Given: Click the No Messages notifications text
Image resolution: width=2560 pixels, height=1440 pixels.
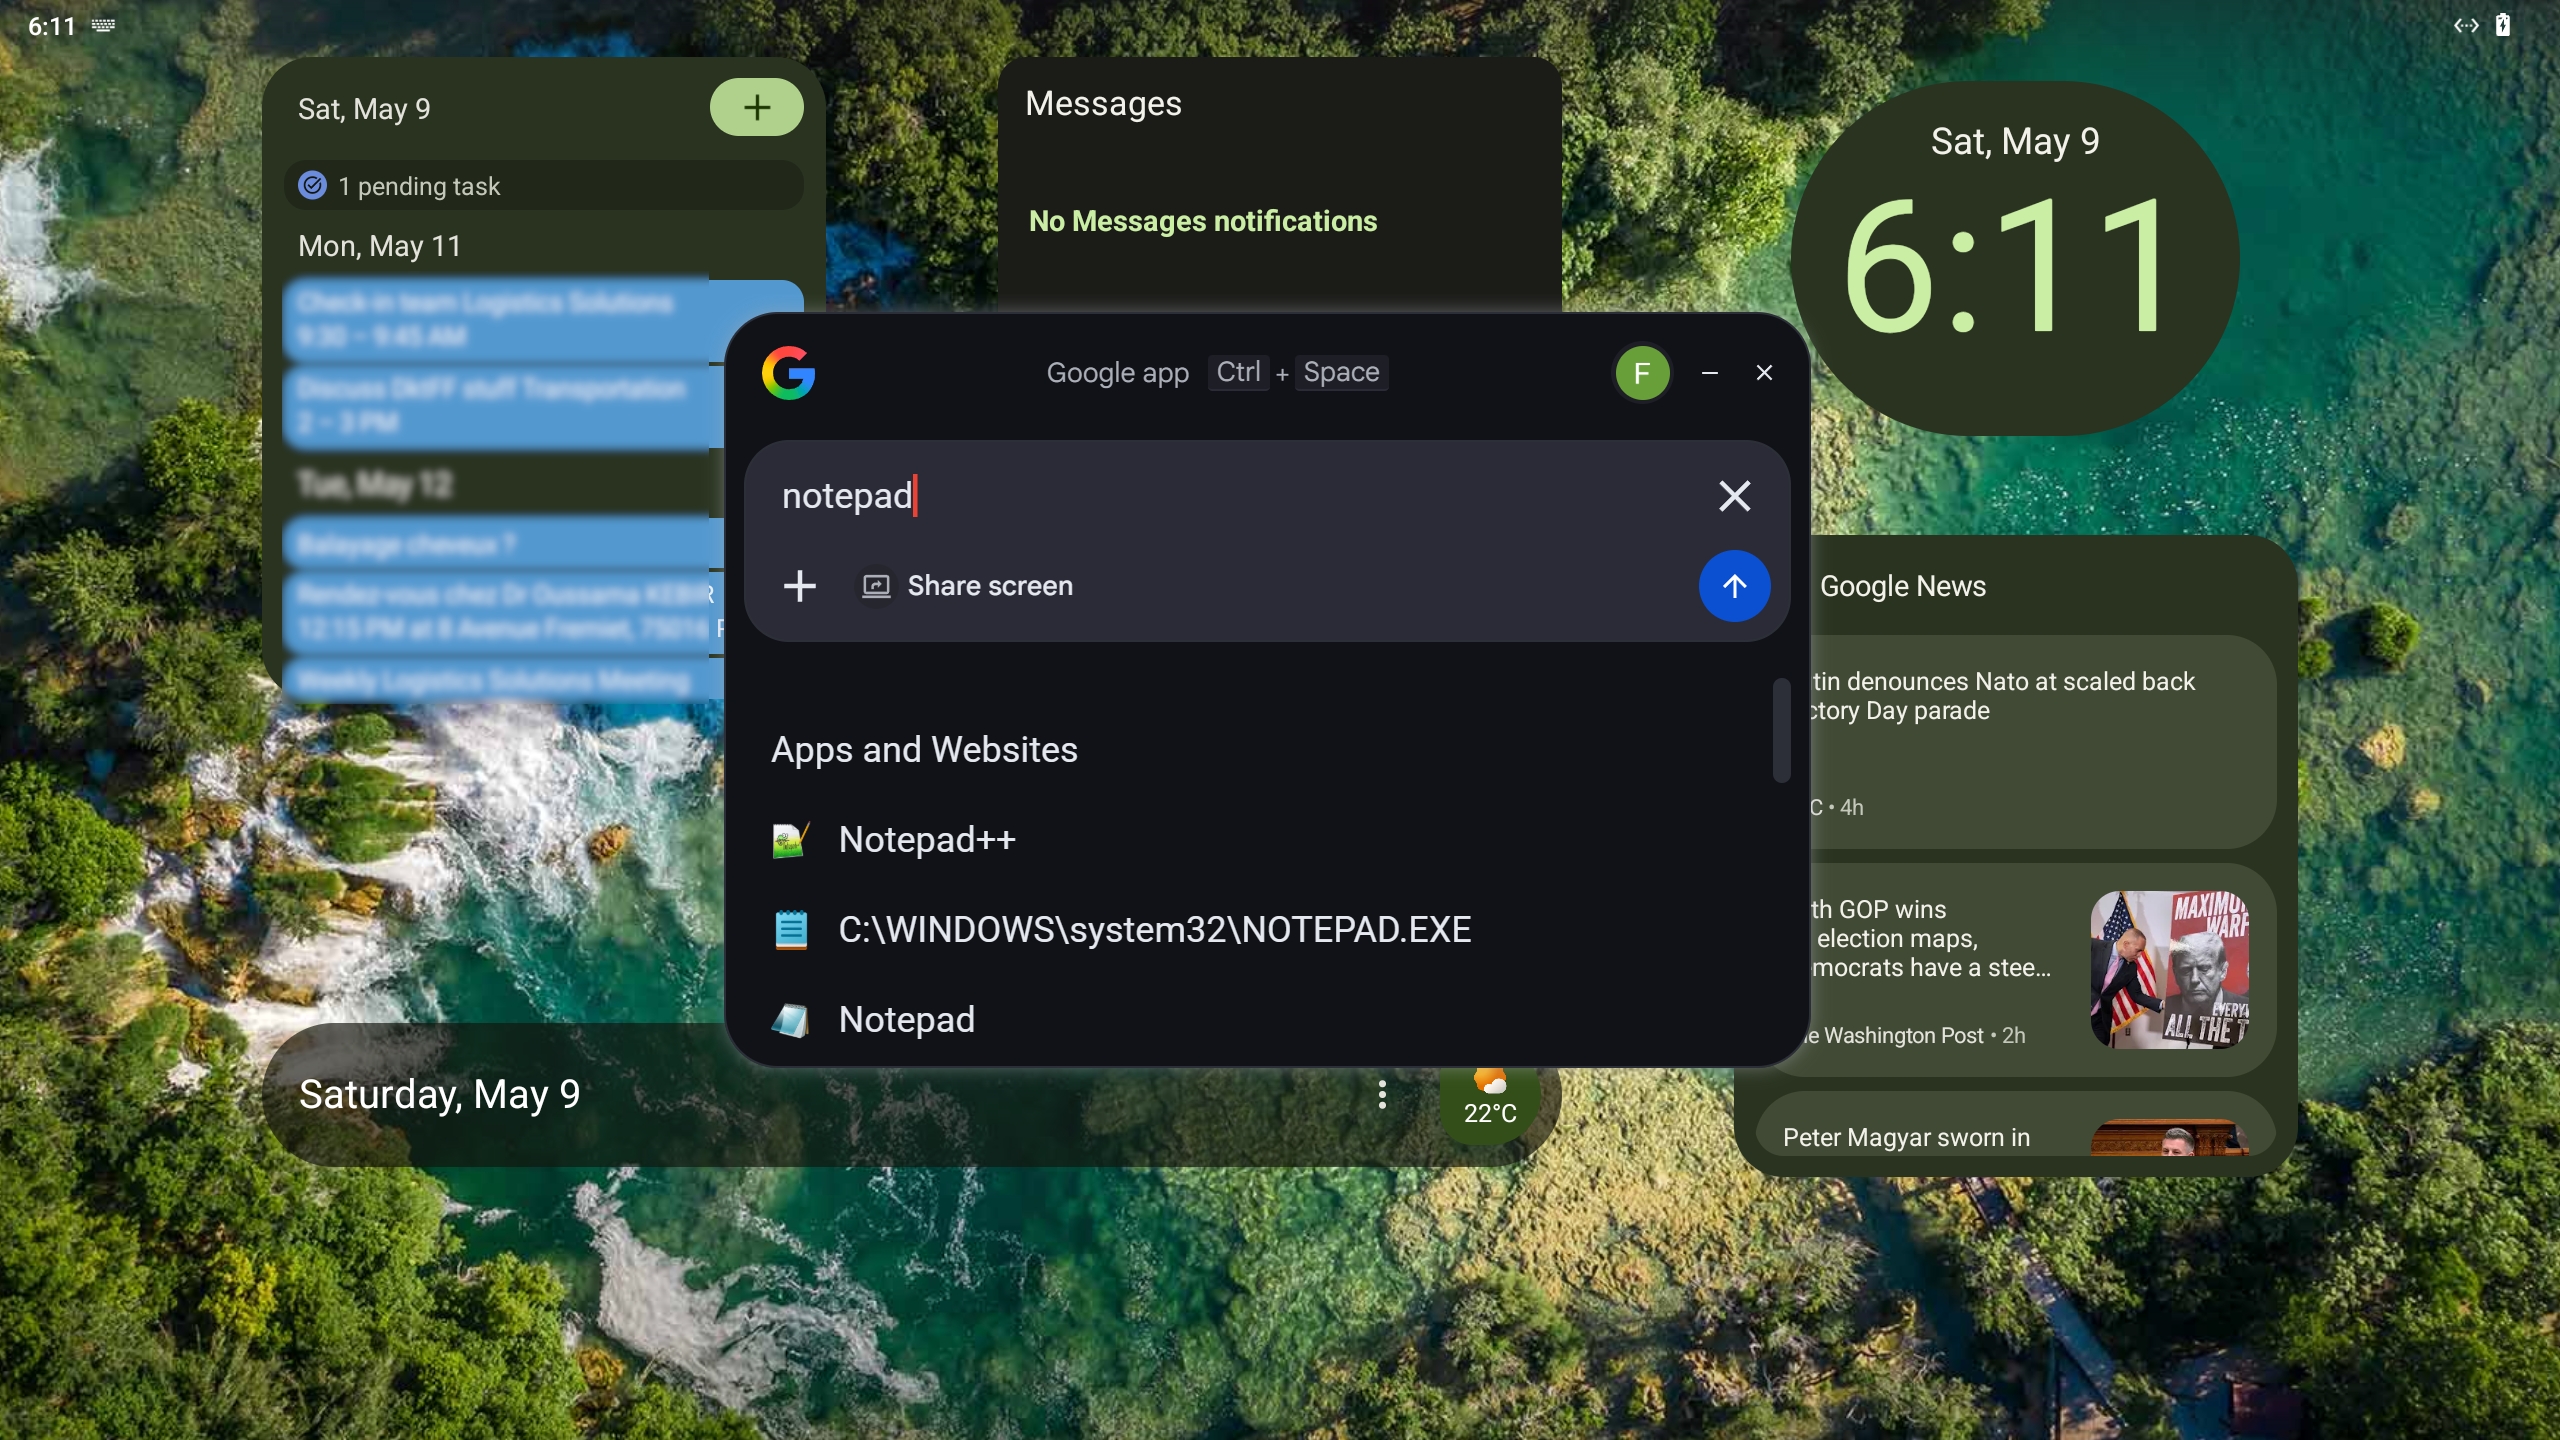Looking at the screenshot, I should (x=1203, y=221).
